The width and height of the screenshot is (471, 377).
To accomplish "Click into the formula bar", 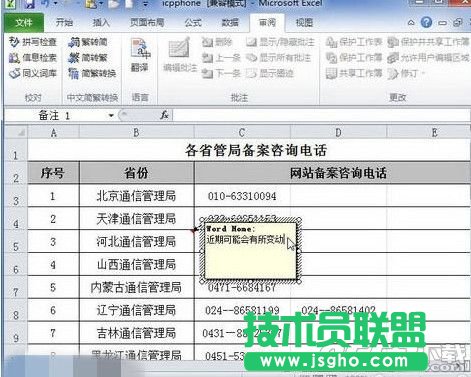I will 321,115.
